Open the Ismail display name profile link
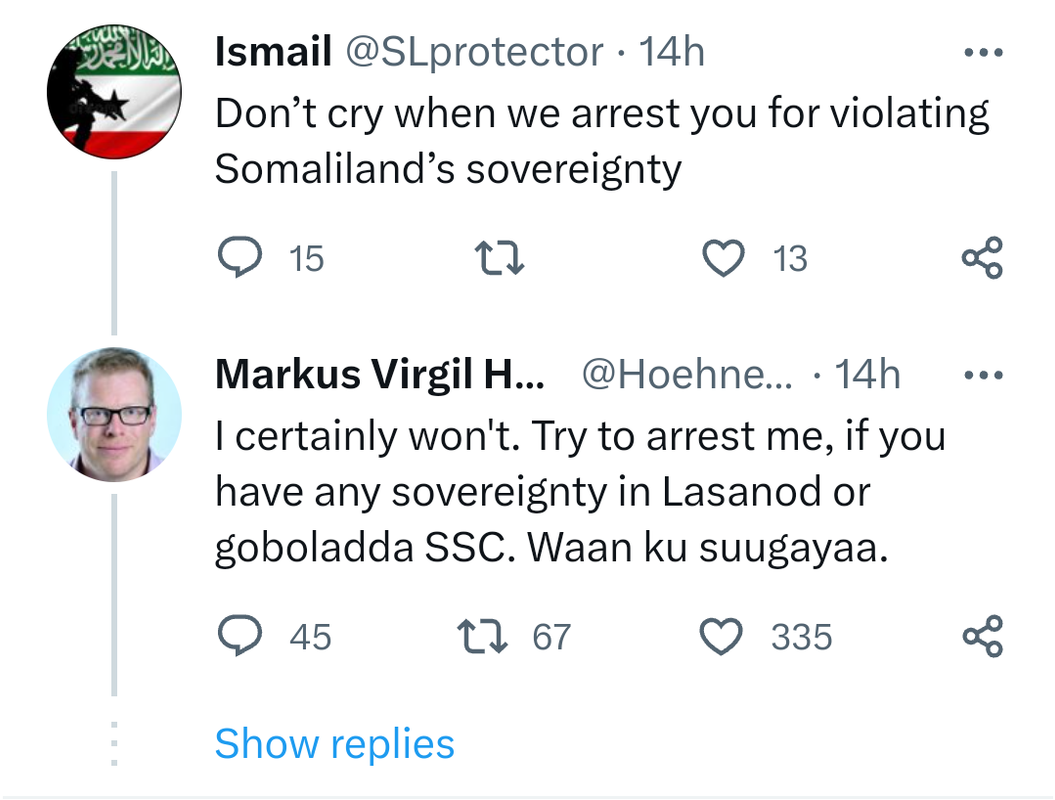The width and height of the screenshot is (1055, 800). click(273, 52)
